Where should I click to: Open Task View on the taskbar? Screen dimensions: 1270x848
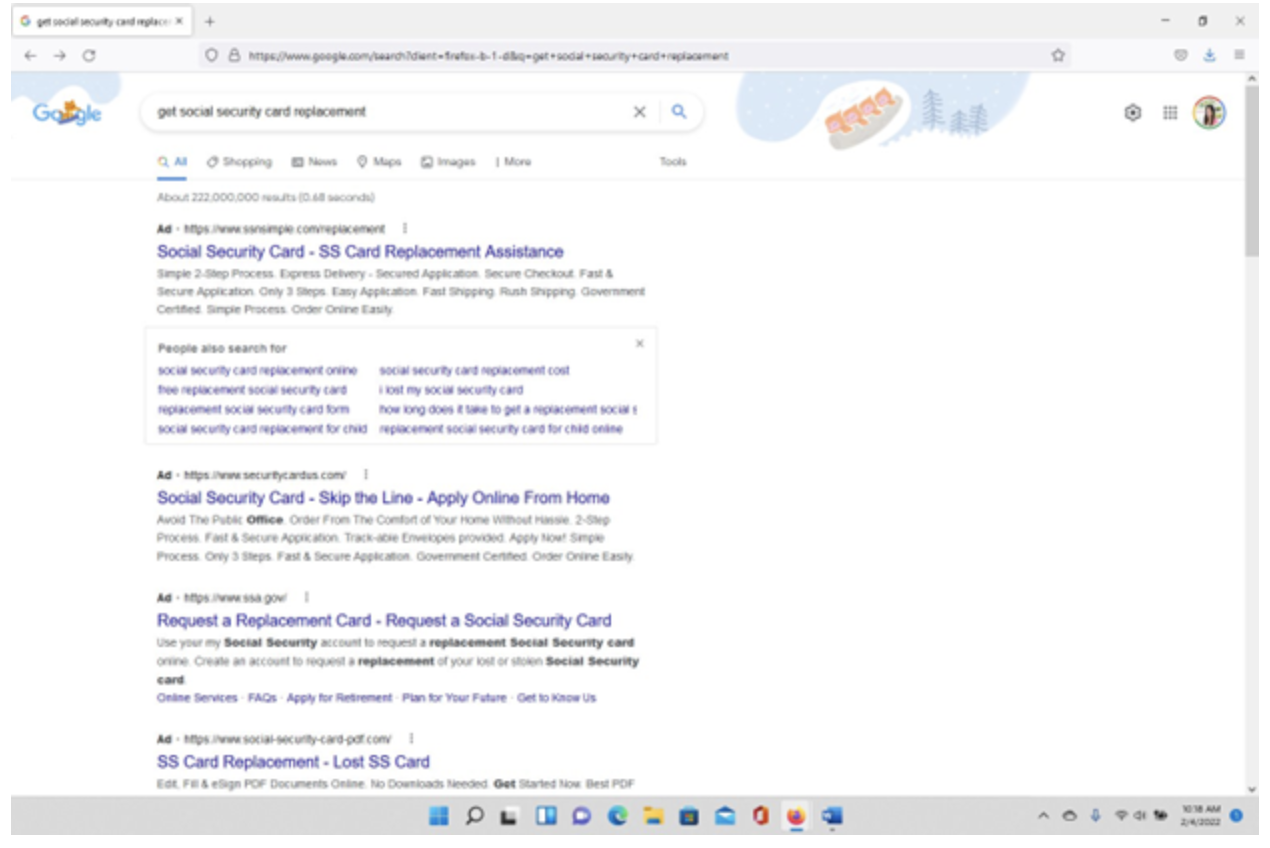click(509, 817)
